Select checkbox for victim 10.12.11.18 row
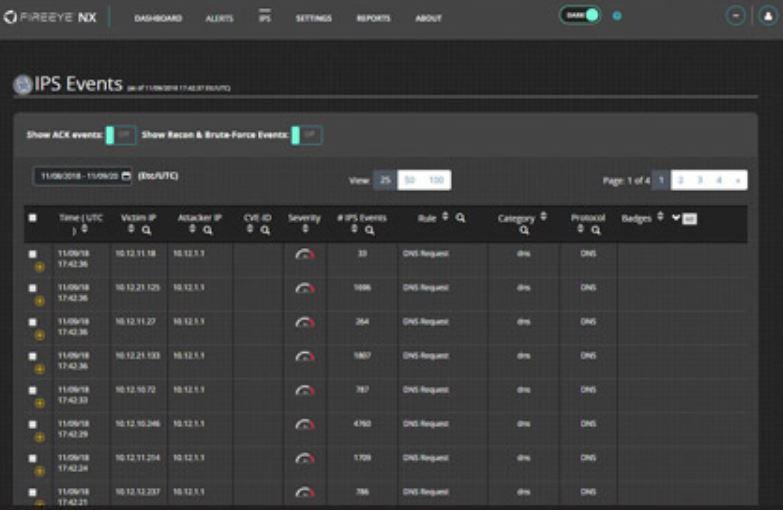783x510 pixels. [32, 254]
